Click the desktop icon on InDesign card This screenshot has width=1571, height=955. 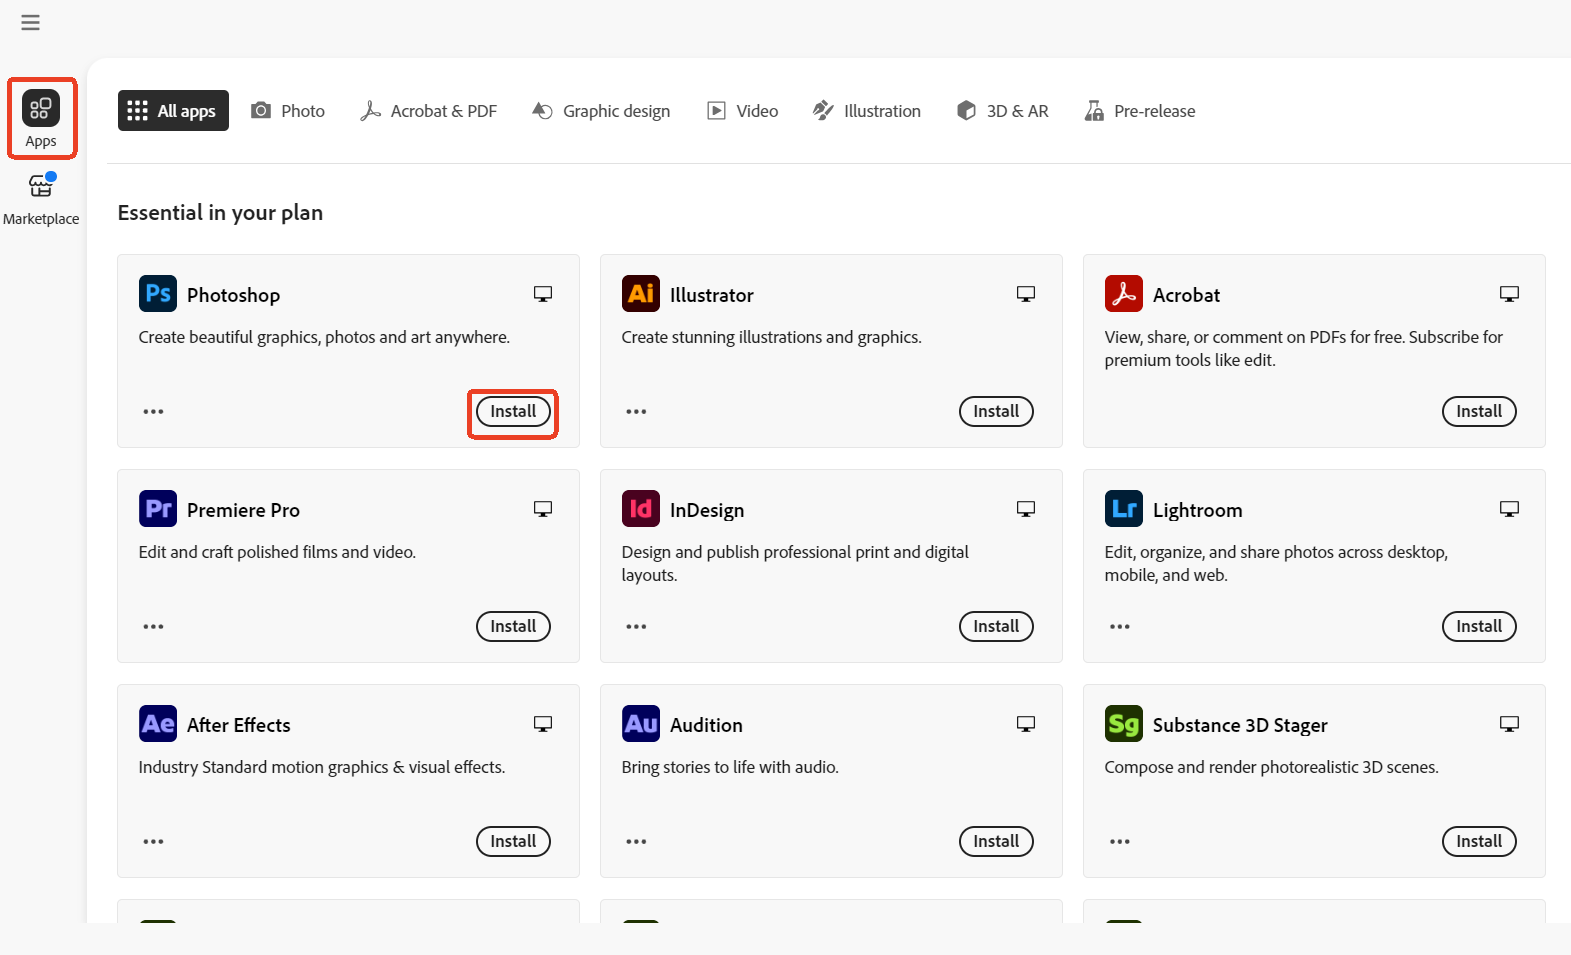[1026, 509]
